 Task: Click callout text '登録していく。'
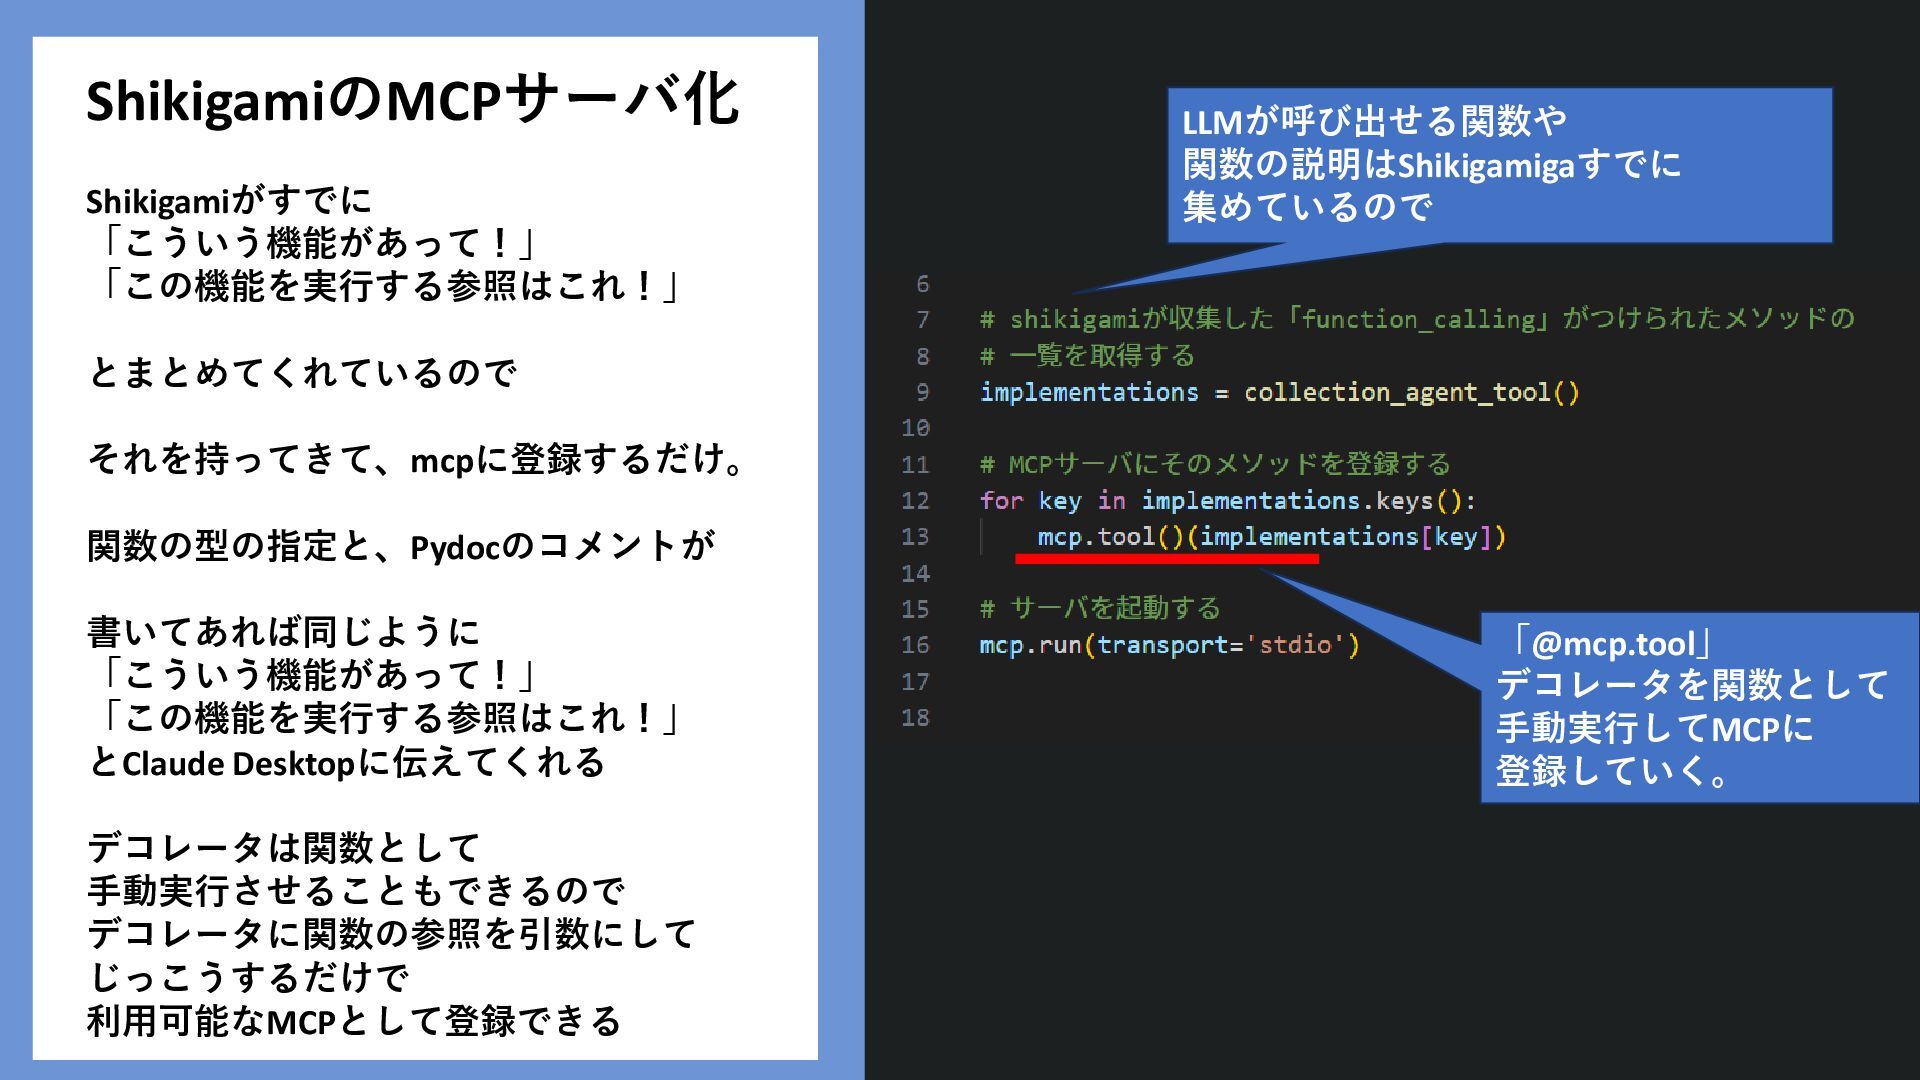[x=1612, y=772]
